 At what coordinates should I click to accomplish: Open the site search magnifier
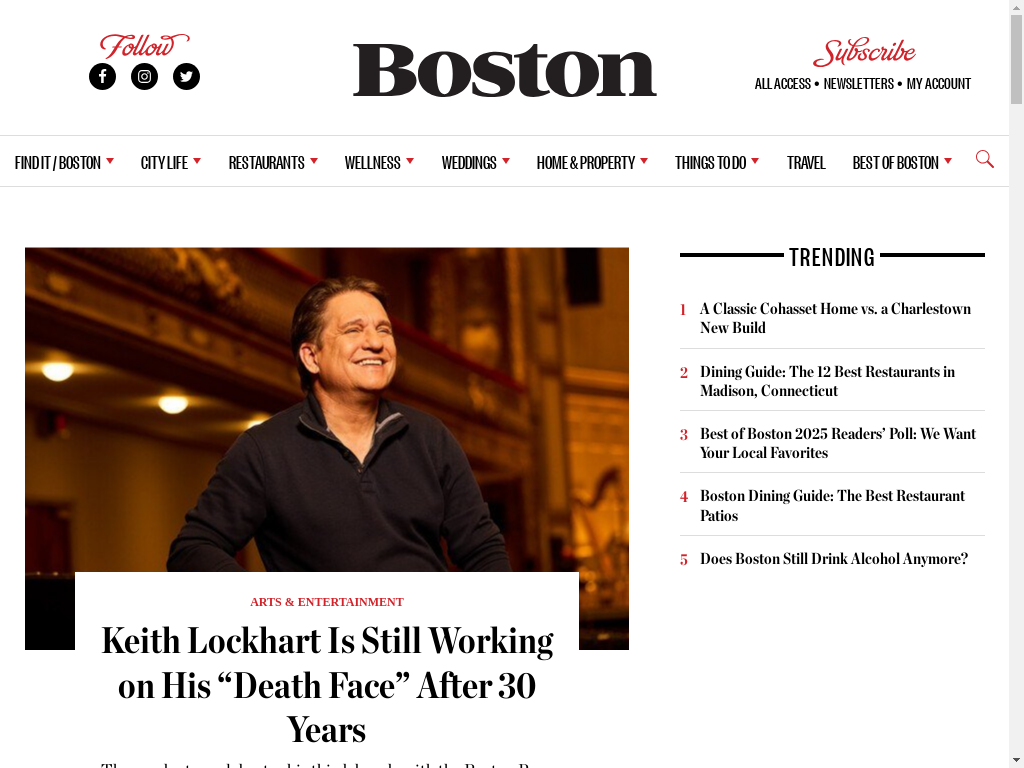[985, 159]
